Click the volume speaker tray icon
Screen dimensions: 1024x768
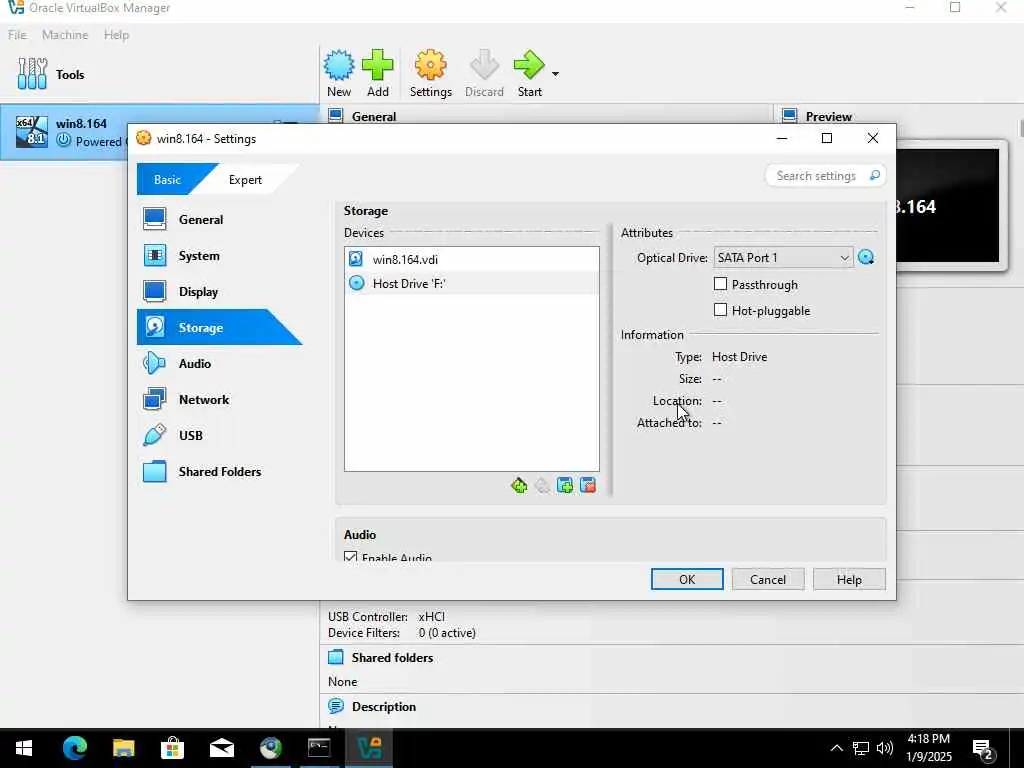885,748
